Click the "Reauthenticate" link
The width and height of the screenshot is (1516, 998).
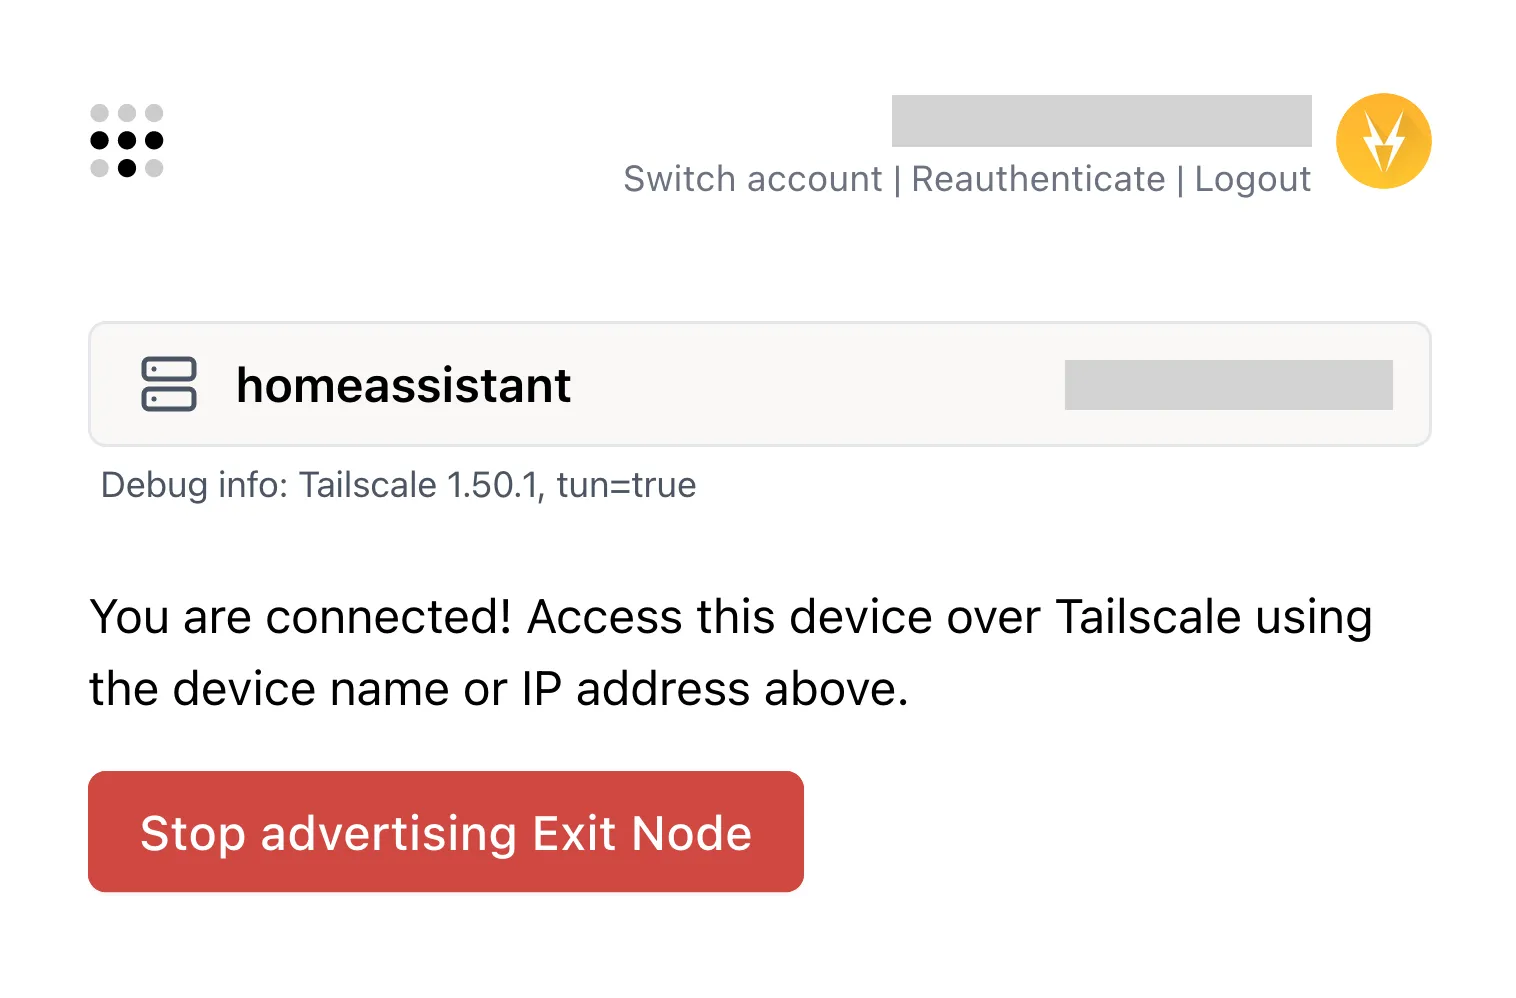point(1039,178)
